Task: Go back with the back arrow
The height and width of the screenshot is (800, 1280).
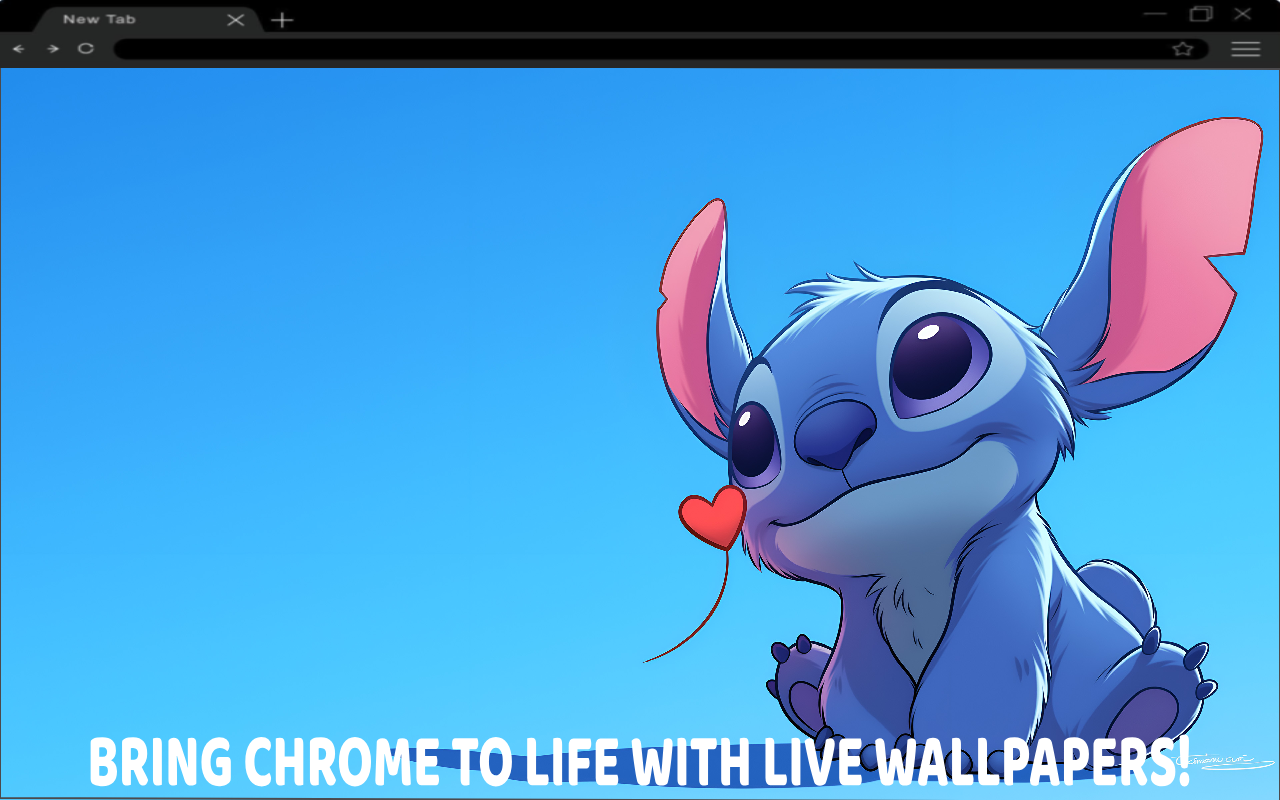Action: (19, 48)
